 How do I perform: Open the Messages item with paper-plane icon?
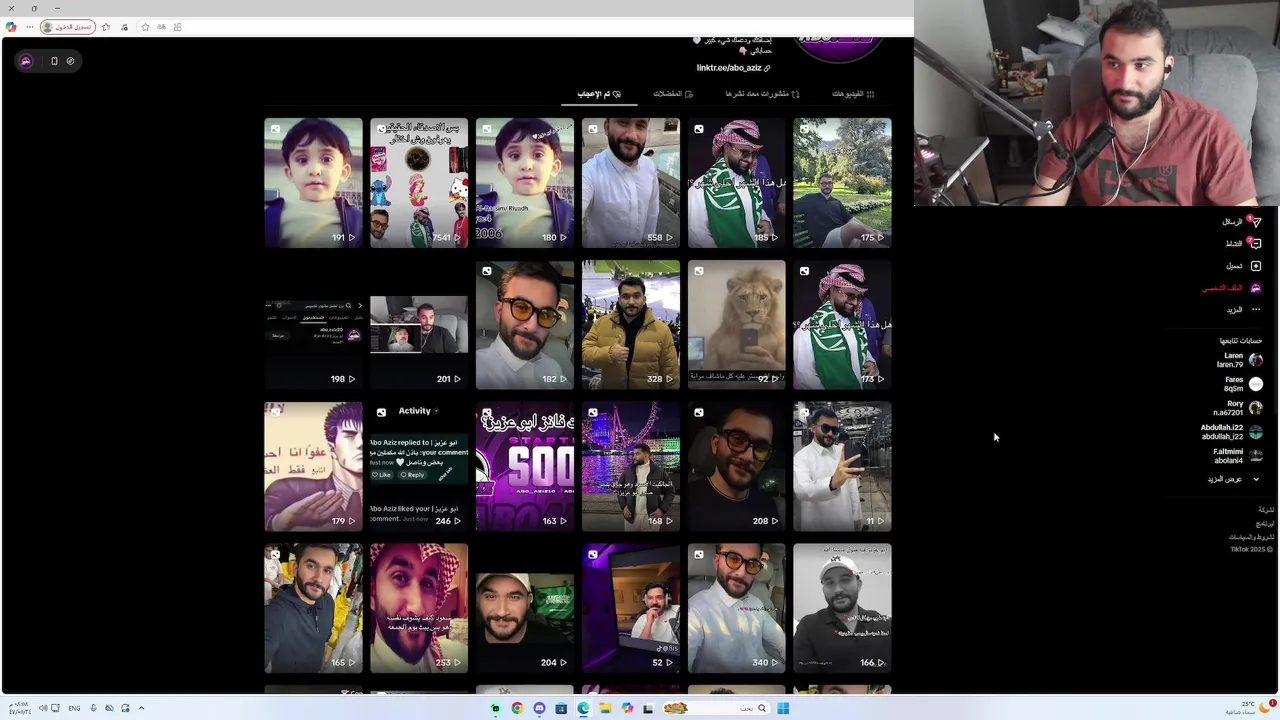1241,222
